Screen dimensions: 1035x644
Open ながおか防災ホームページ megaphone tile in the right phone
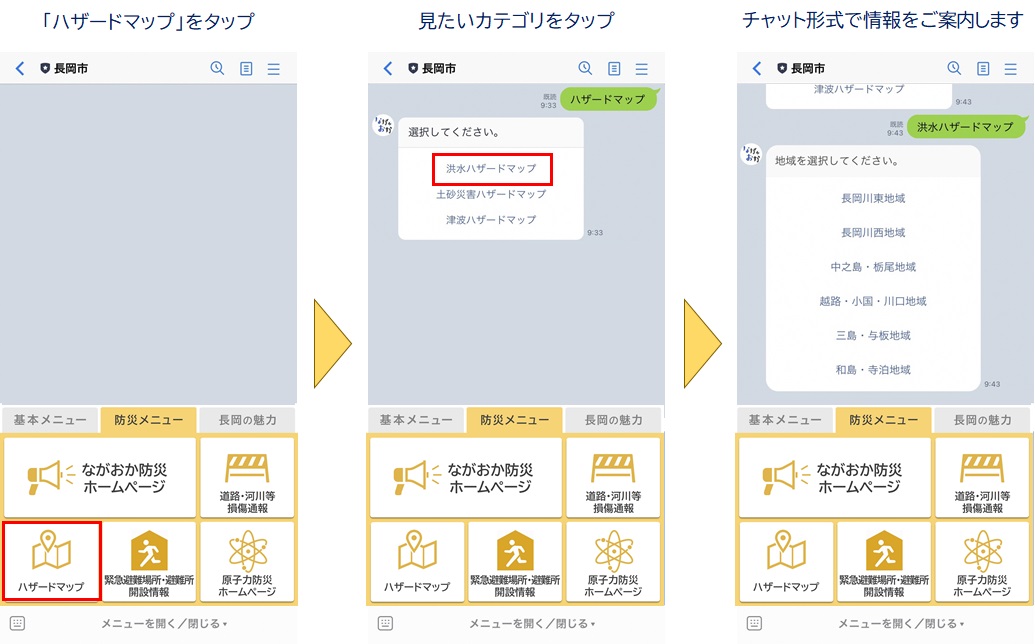click(x=833, y=477)
